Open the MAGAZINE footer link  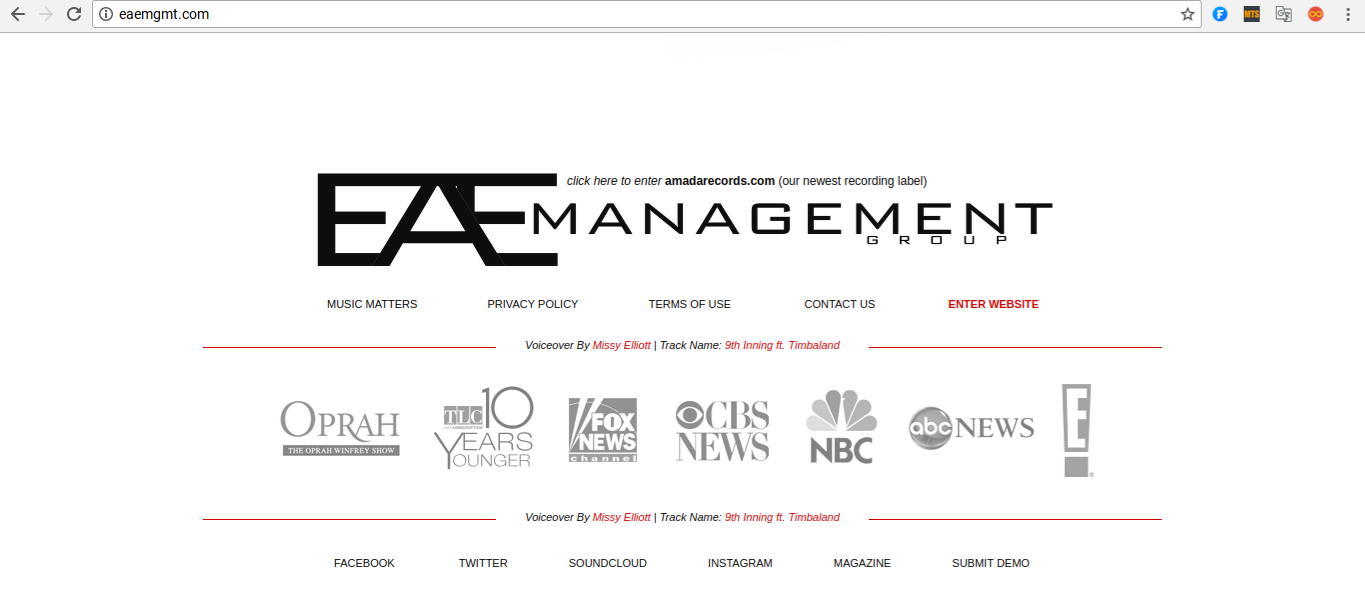pyautogui.click(x=862, y=563)
